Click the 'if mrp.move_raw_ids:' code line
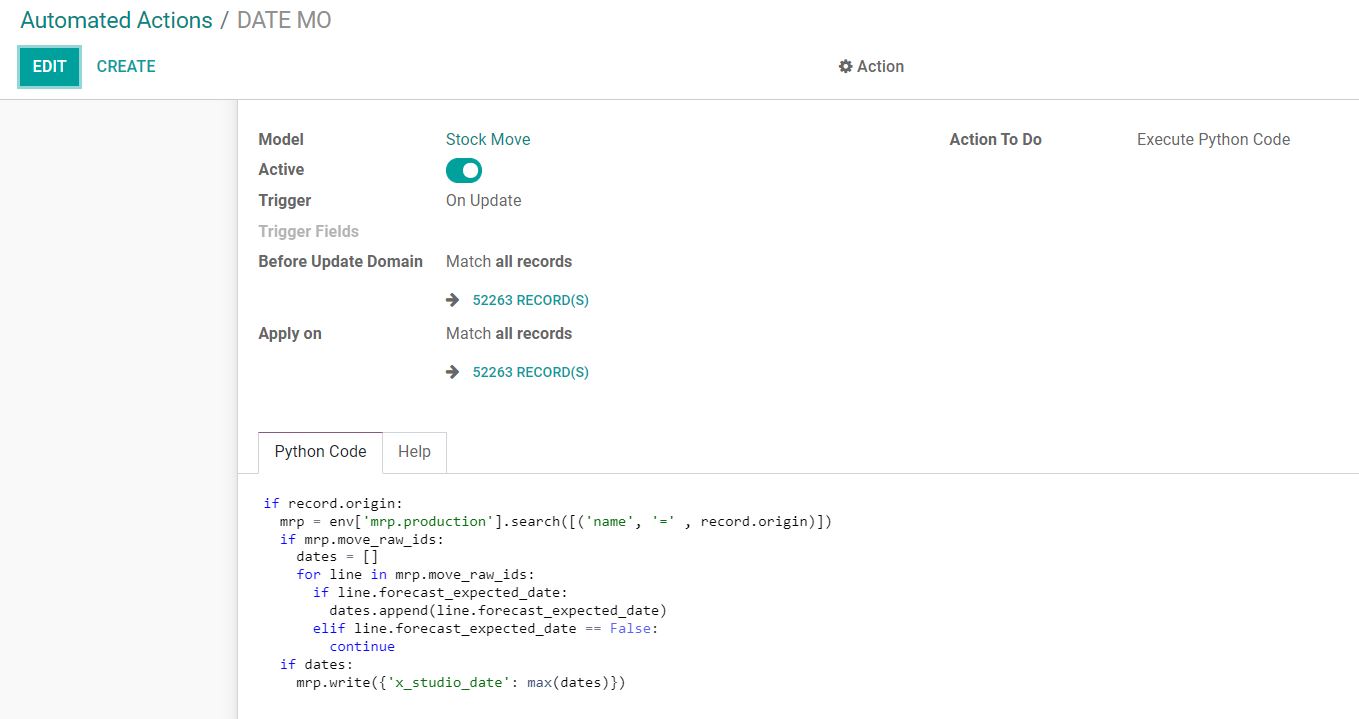 (x=362, y=539)
